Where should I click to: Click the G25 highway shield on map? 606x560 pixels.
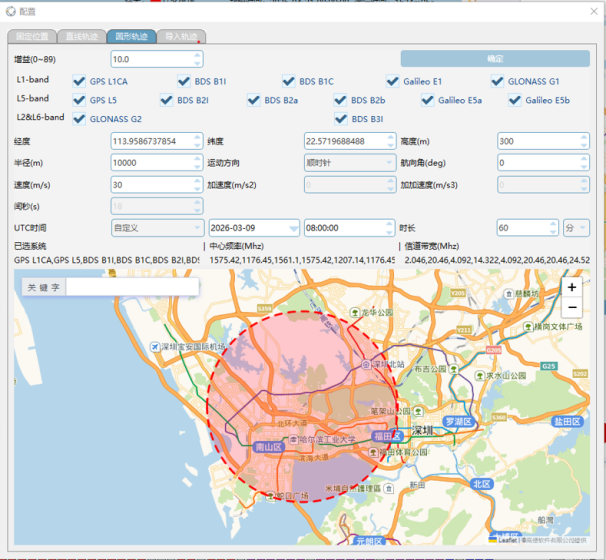pos(549,366)
